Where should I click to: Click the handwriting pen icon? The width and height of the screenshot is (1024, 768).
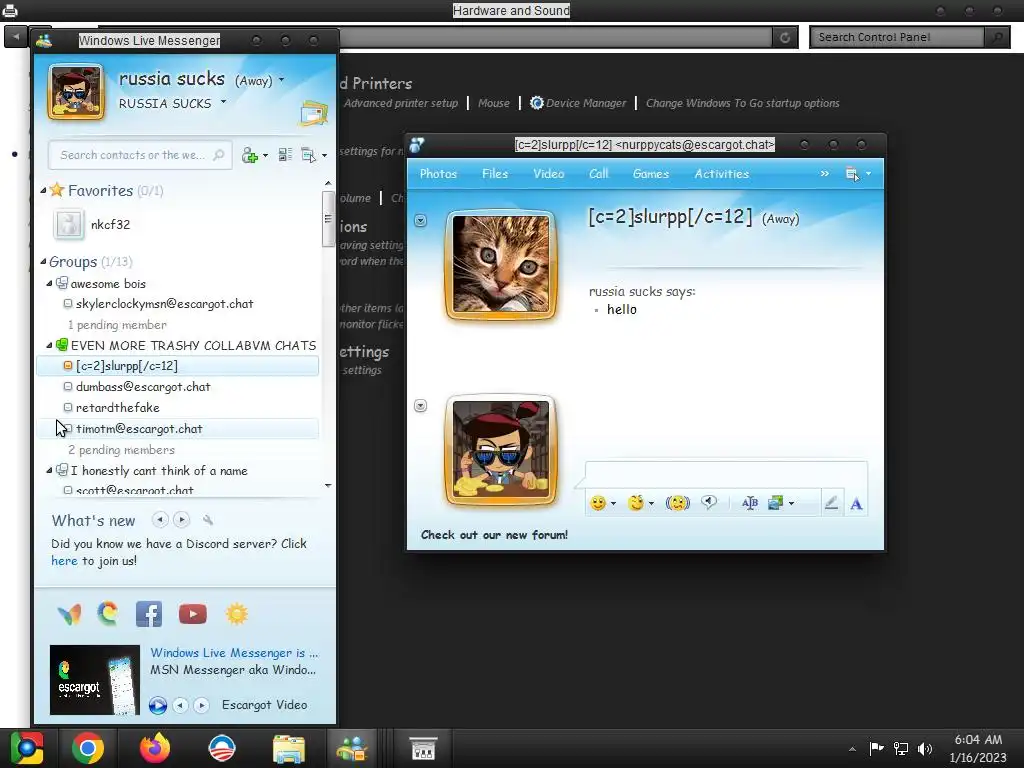(831, 503)
